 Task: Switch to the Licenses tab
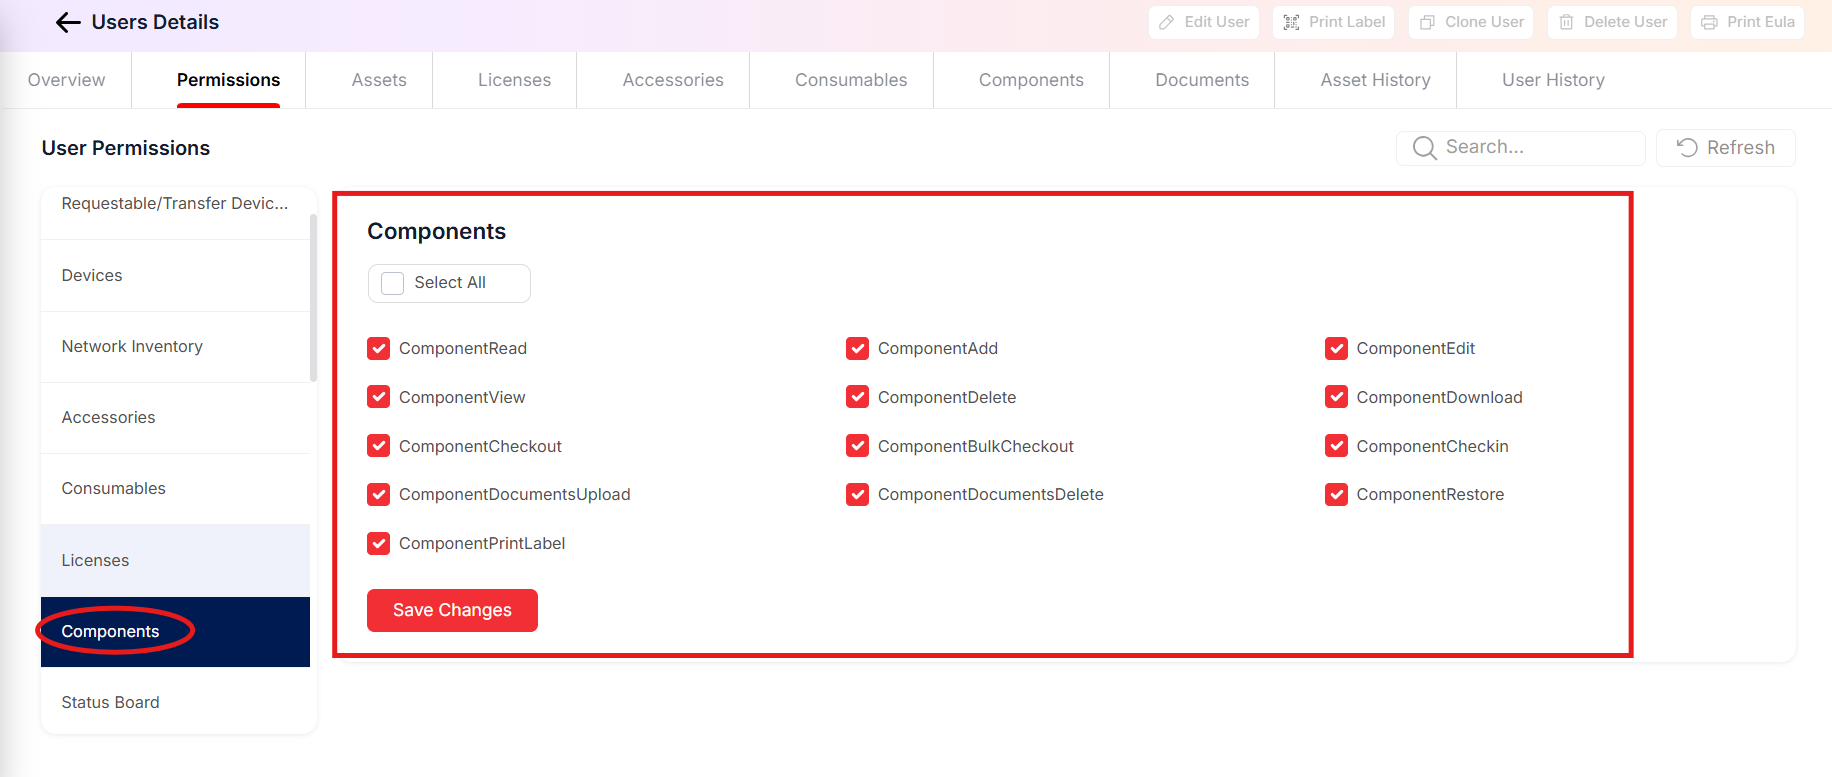[x=514, y=80]
